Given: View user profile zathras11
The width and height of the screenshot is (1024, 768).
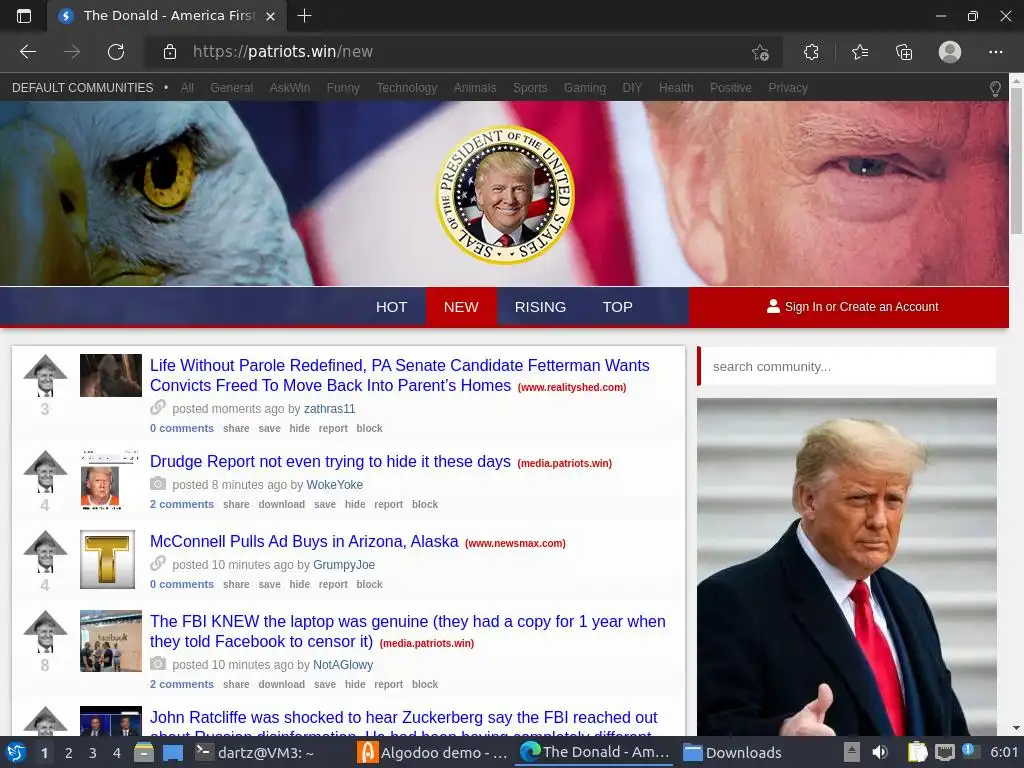Looking at the screenshot, I should click(x=329, y=409).
